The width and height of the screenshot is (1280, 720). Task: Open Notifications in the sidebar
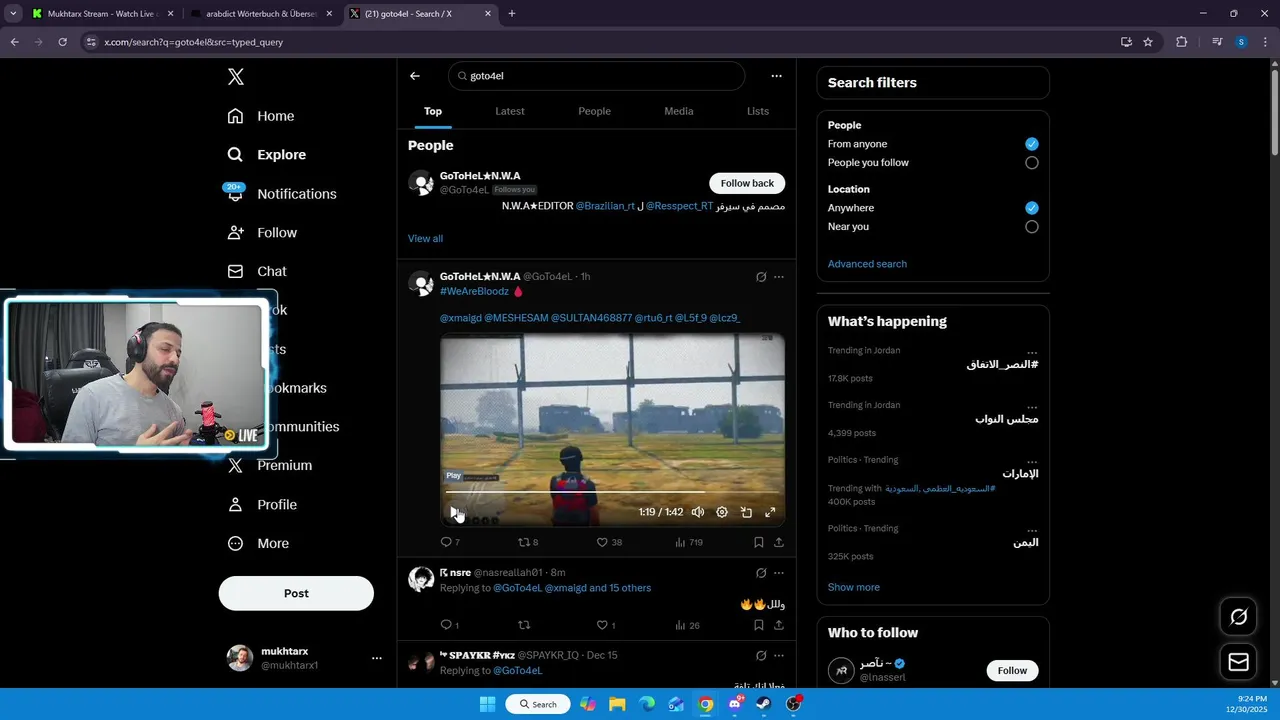pos(282,194)
